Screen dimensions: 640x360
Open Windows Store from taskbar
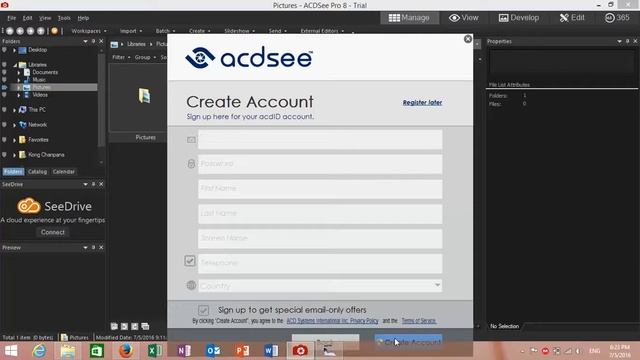pos(97,351)
